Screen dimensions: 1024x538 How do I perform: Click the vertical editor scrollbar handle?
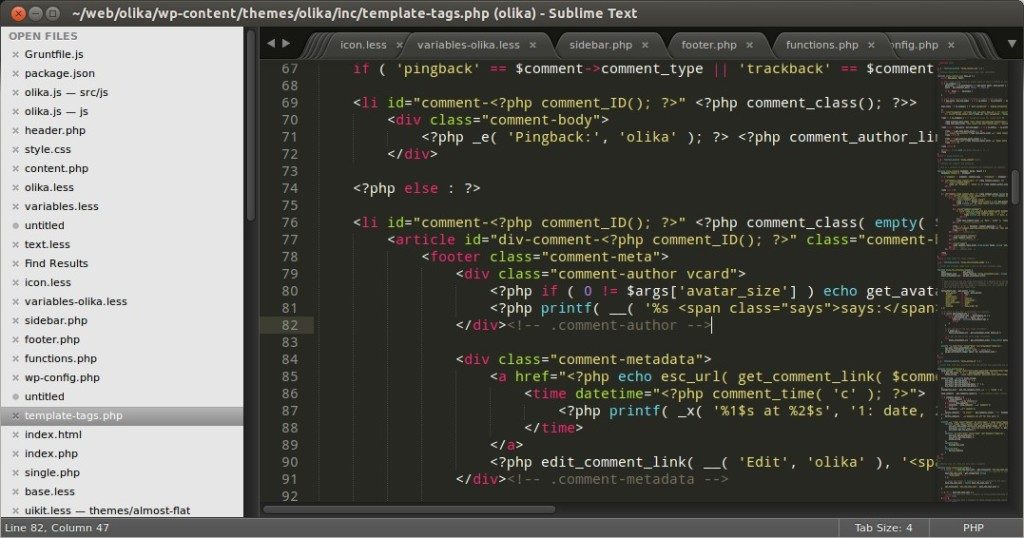coord(1015,187)
